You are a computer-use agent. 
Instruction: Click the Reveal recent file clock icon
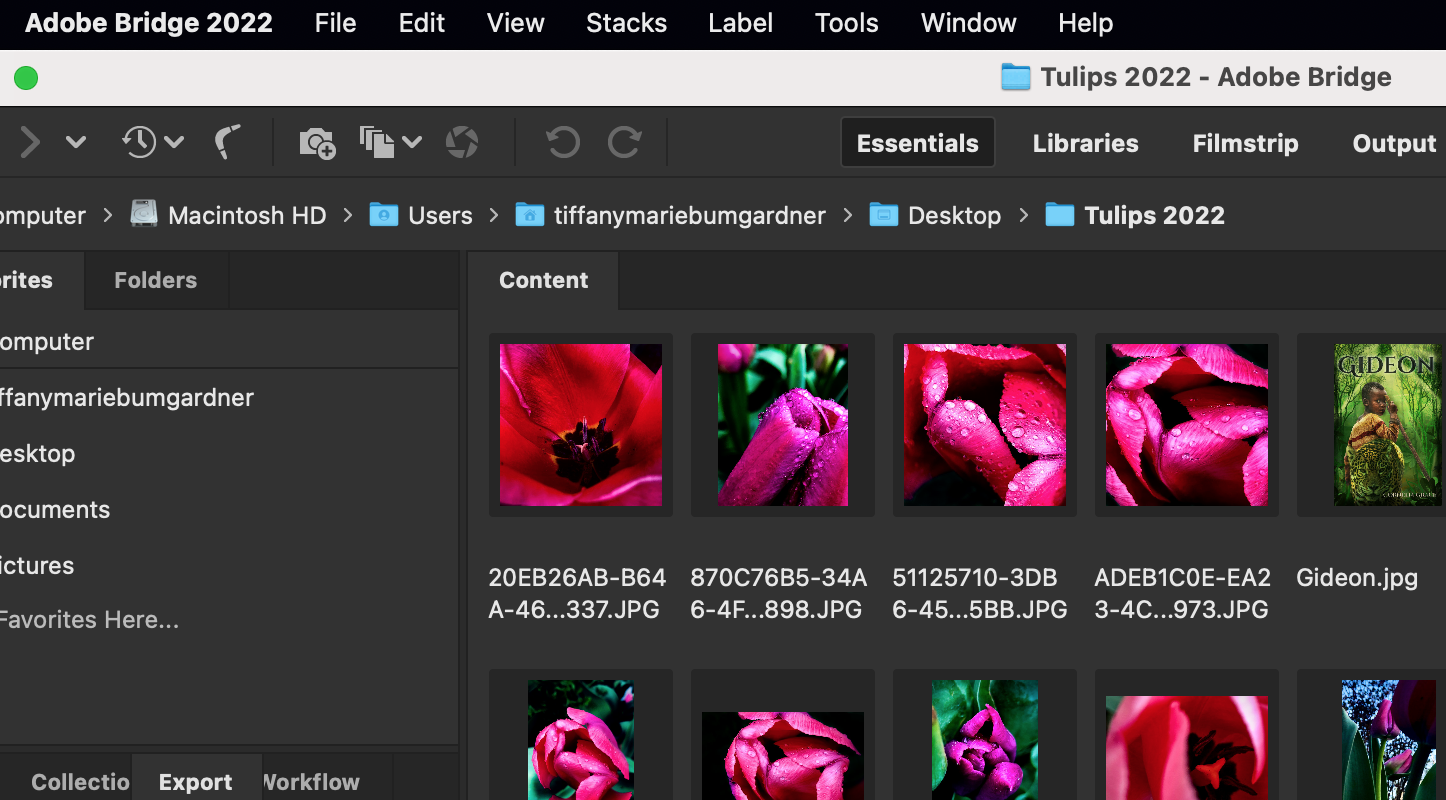click(139, 142)
